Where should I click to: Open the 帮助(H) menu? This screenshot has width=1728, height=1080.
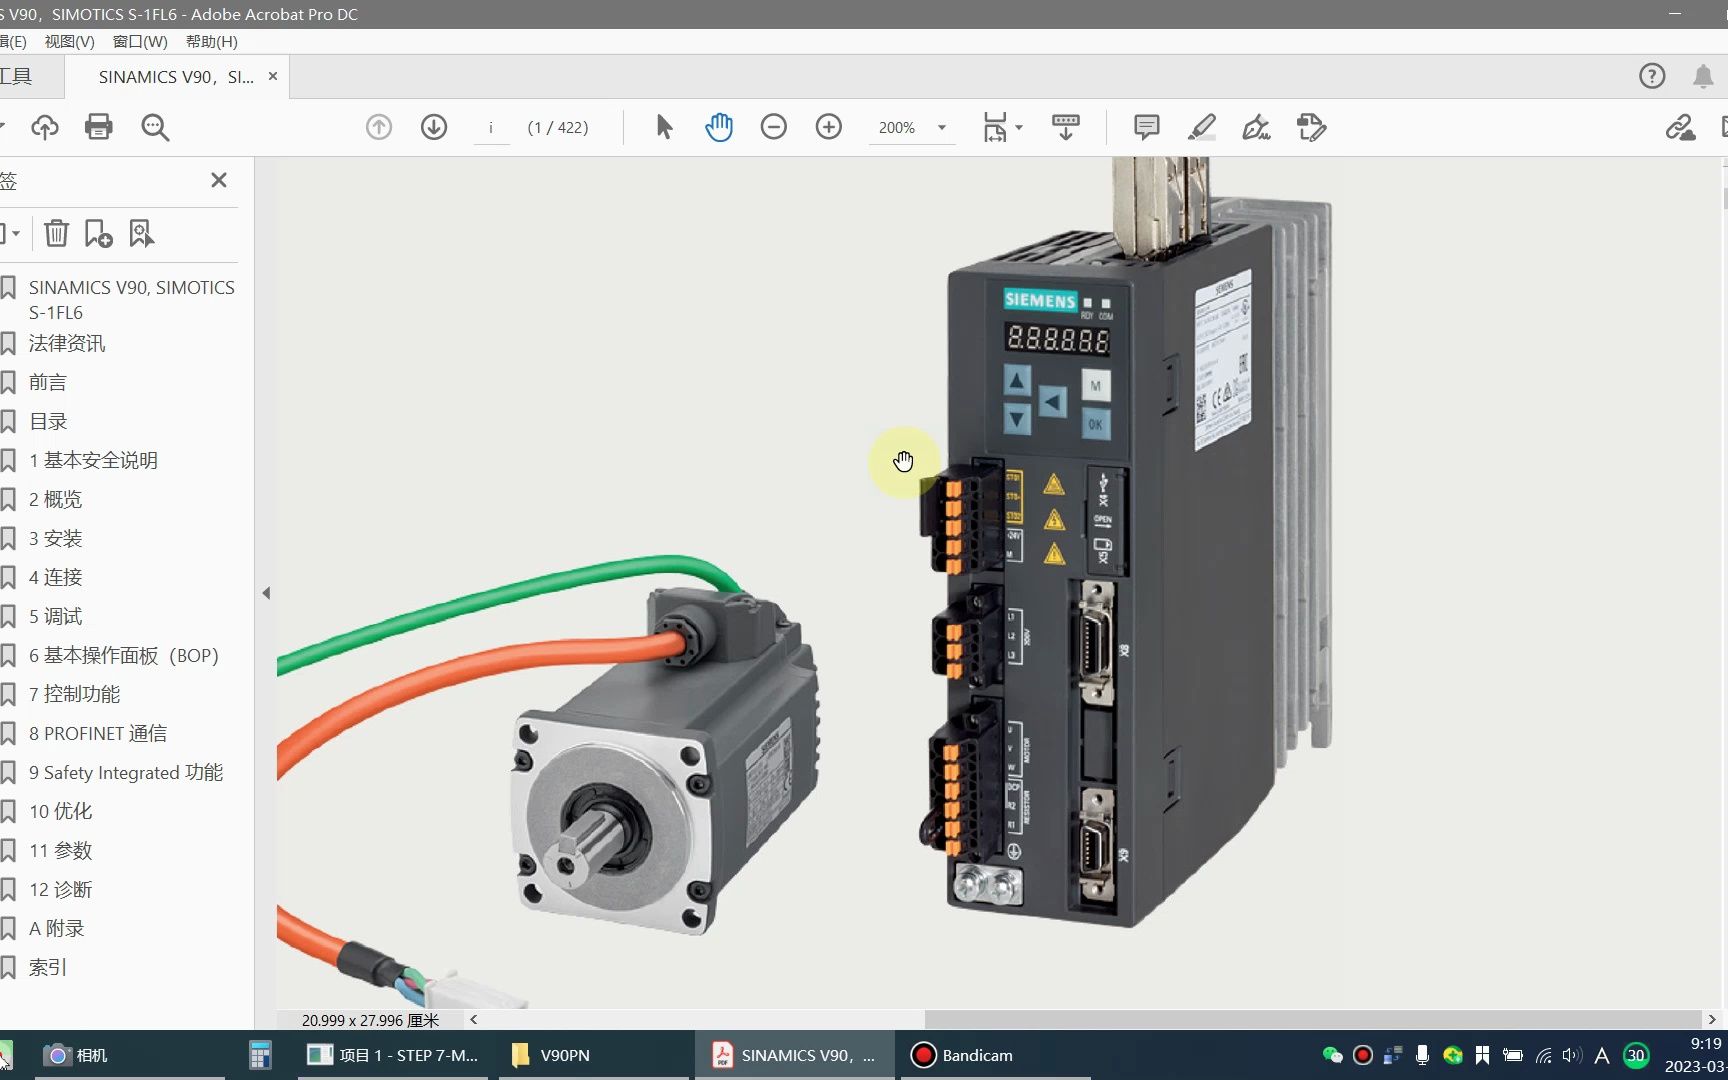coord(212,41)
